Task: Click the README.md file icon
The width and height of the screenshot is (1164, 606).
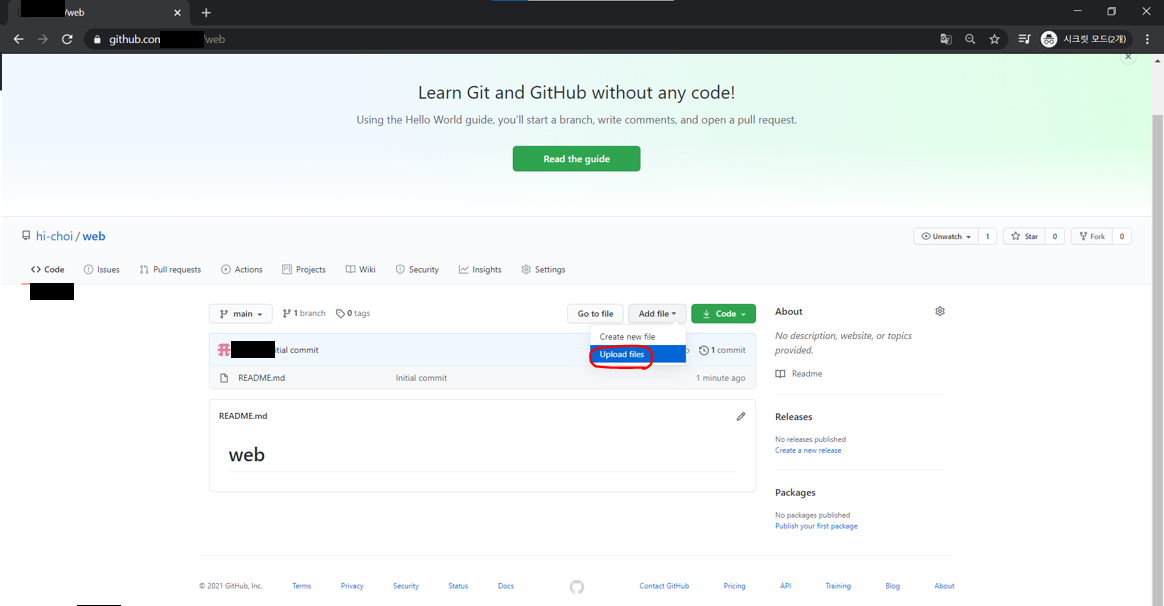Action: tap(224, 378)
